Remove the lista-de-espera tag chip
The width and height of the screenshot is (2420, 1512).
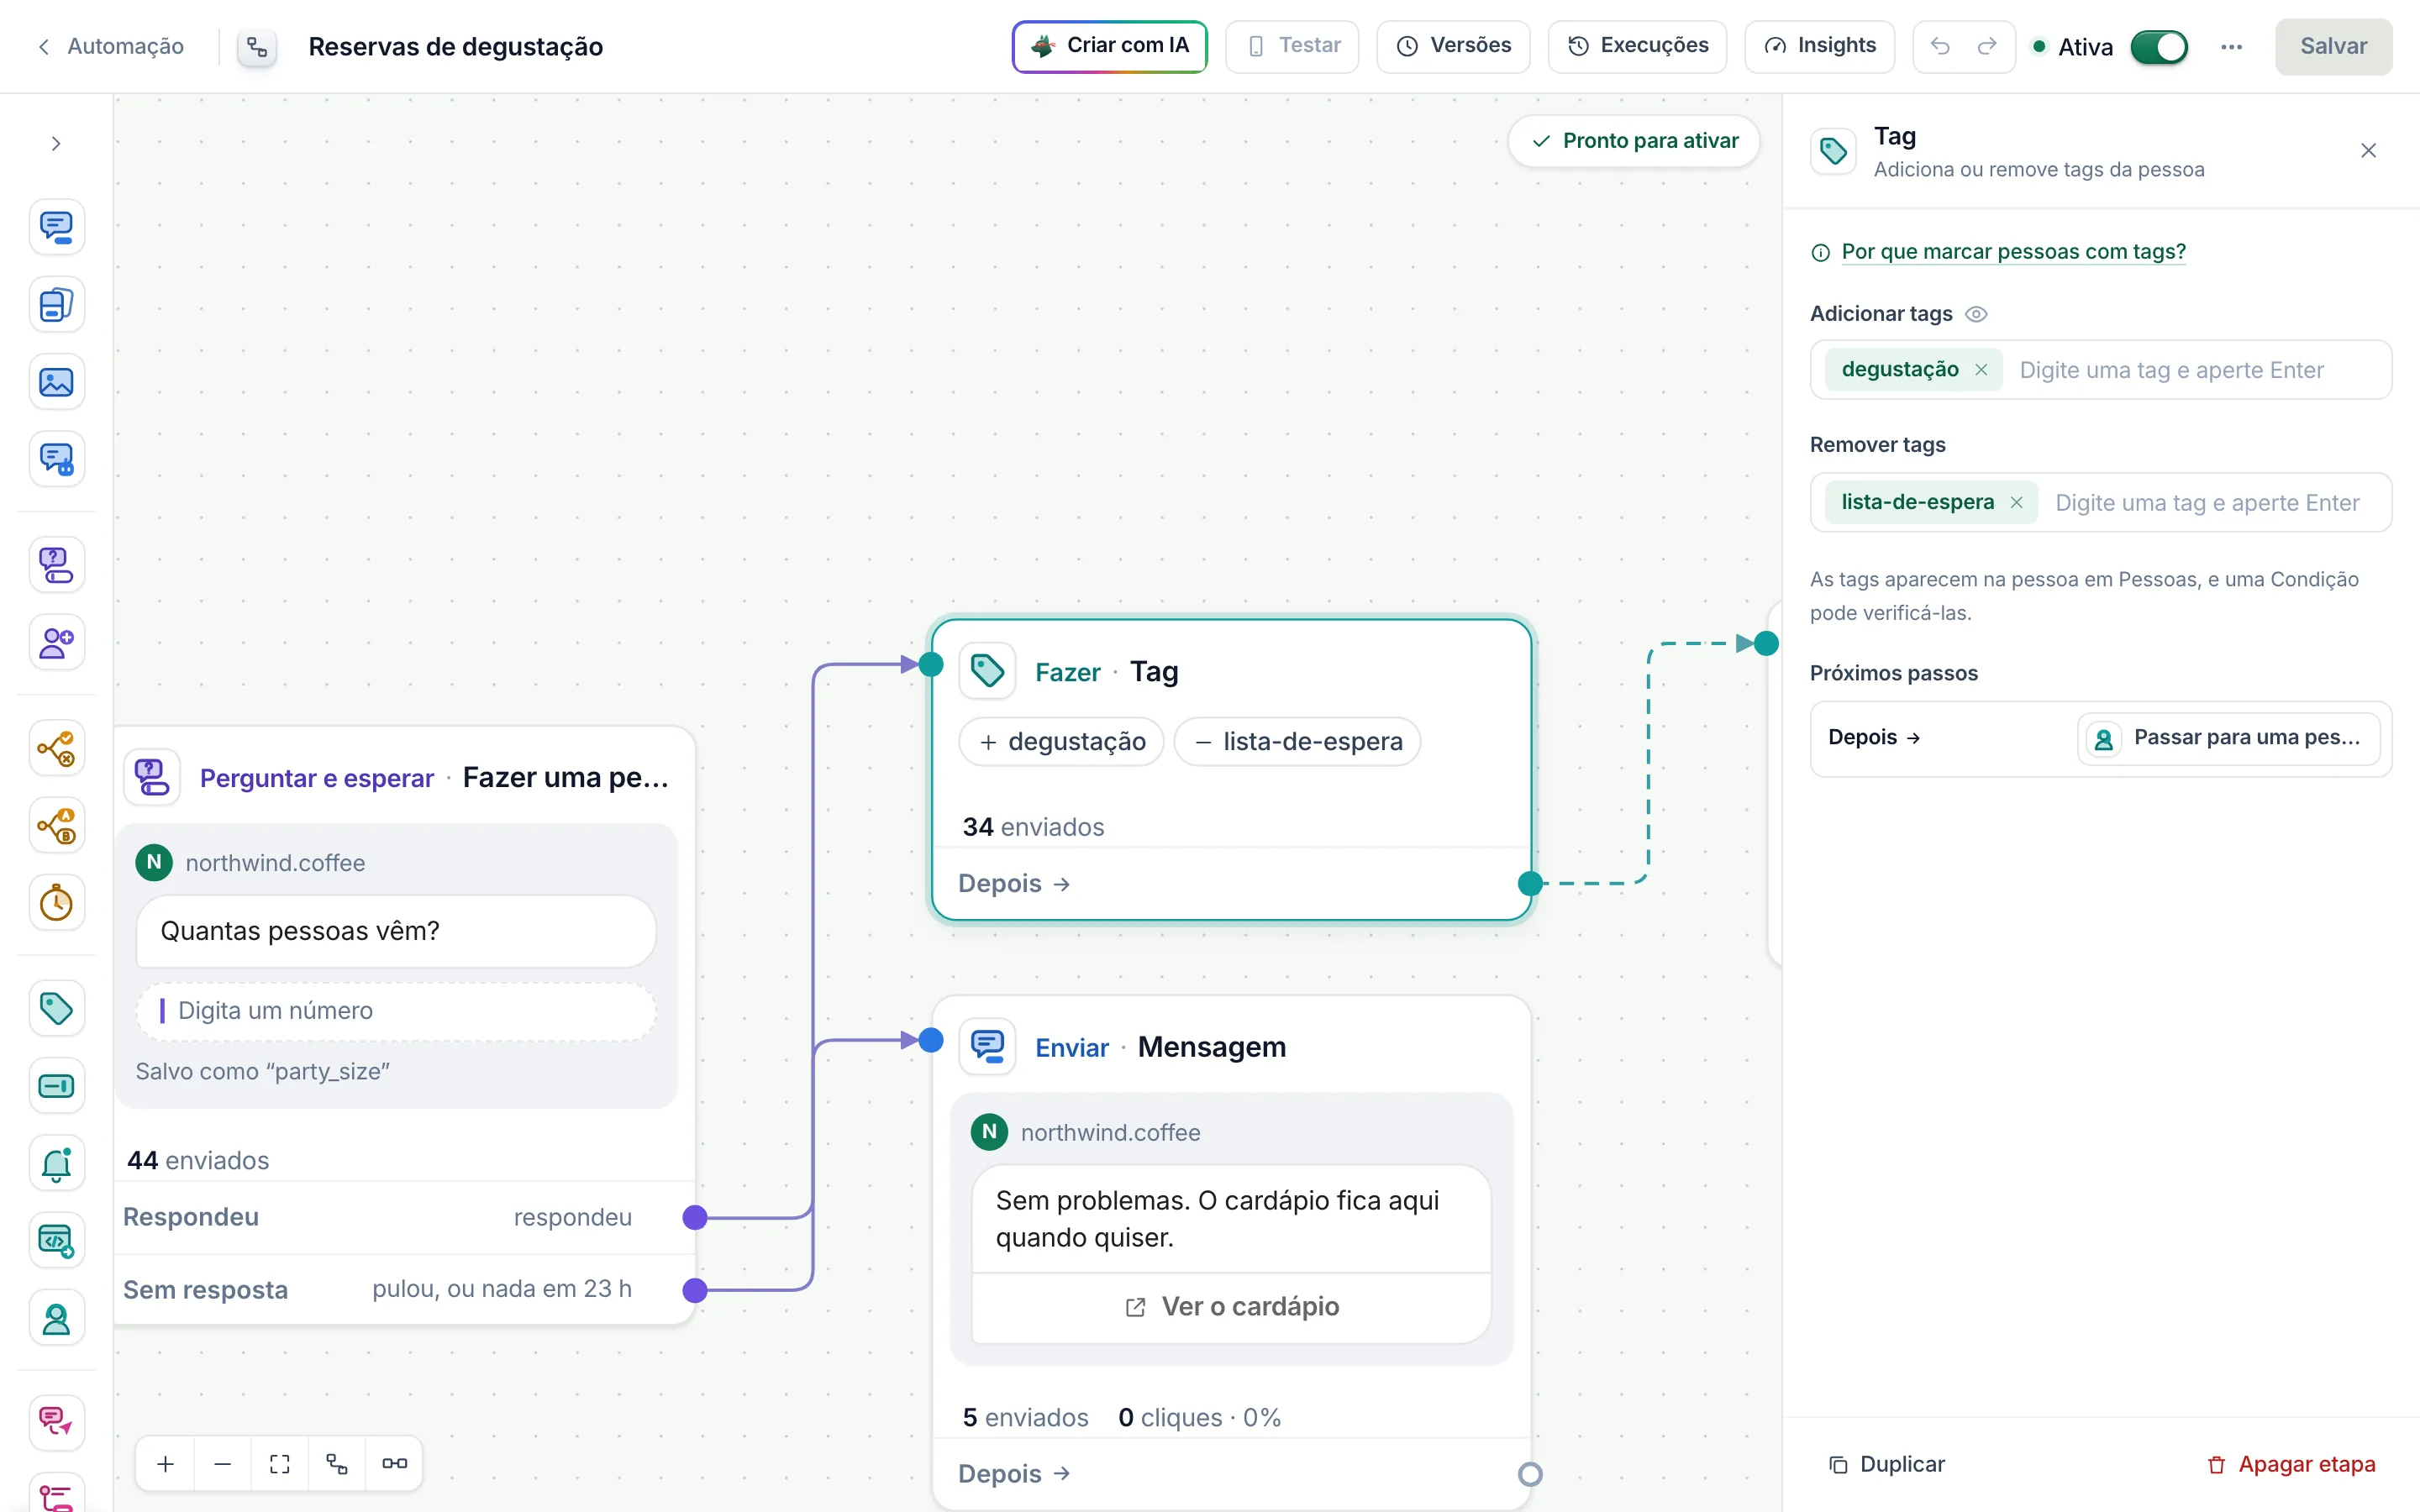[x=2017, y=502]
